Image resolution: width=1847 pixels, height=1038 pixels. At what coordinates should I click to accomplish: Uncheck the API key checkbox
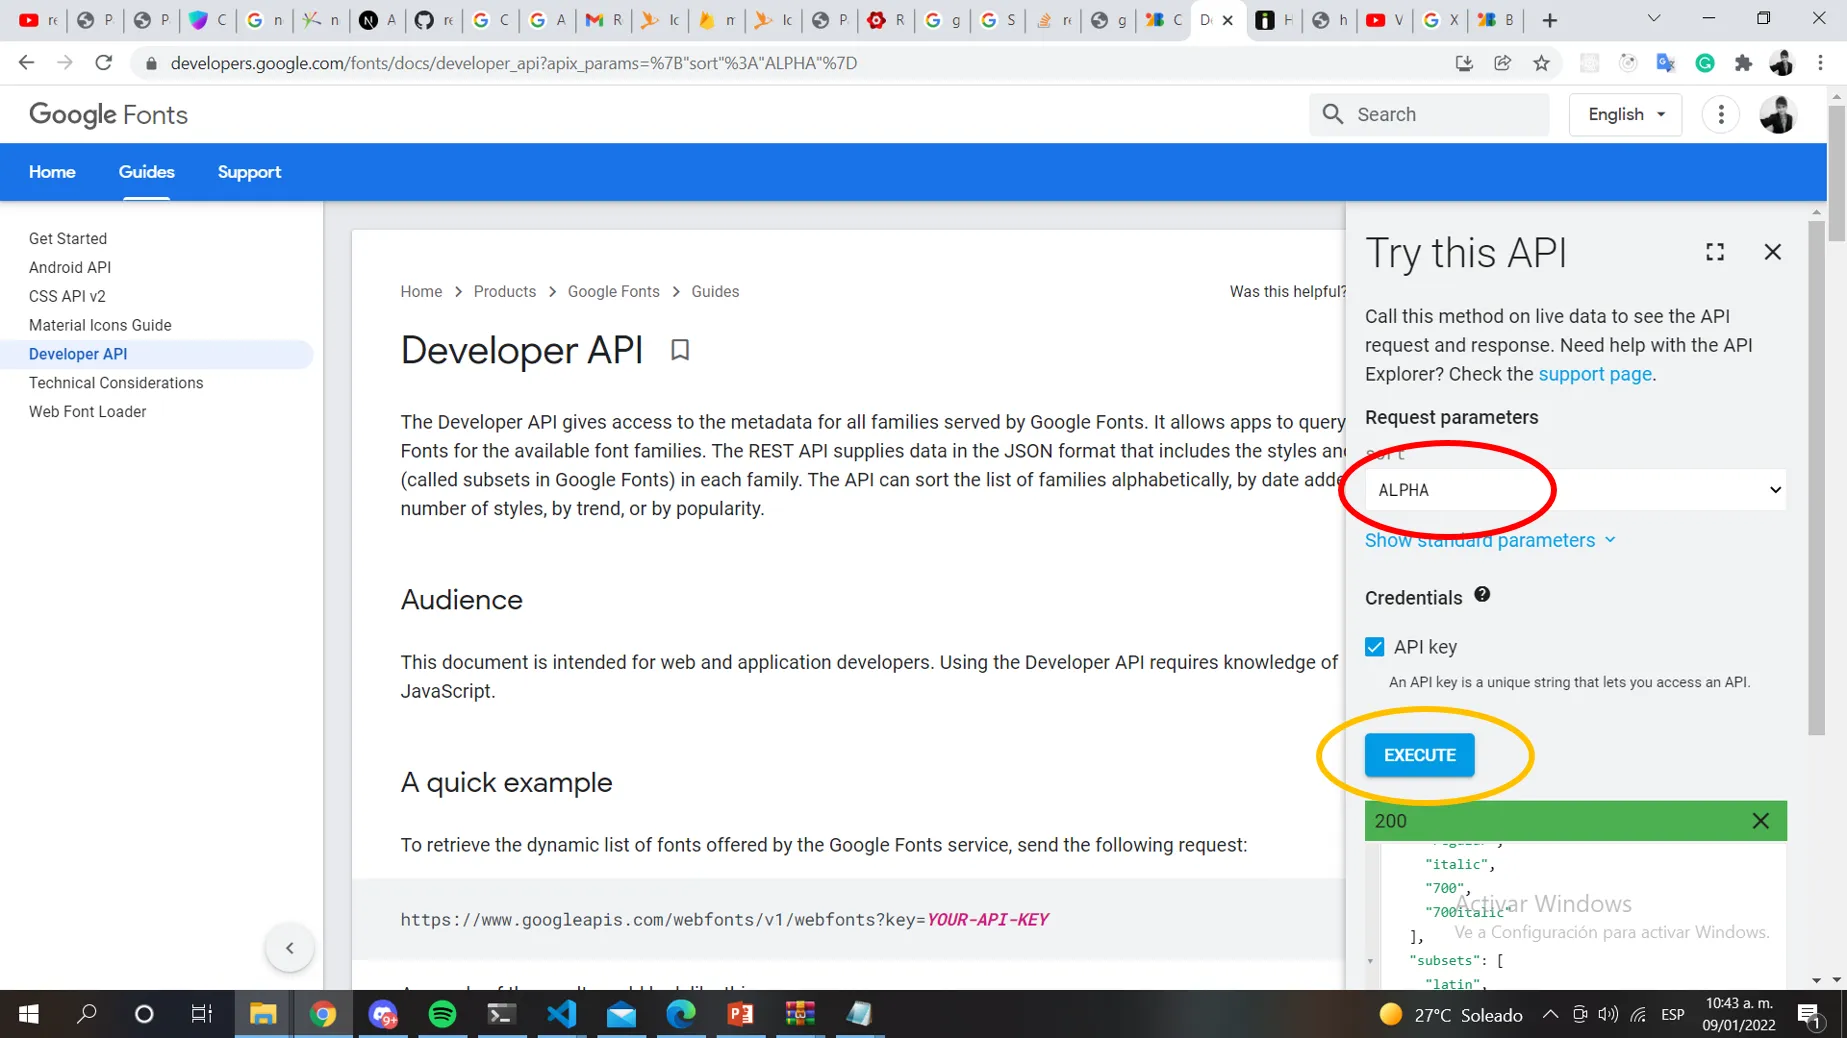point(1375,647)
